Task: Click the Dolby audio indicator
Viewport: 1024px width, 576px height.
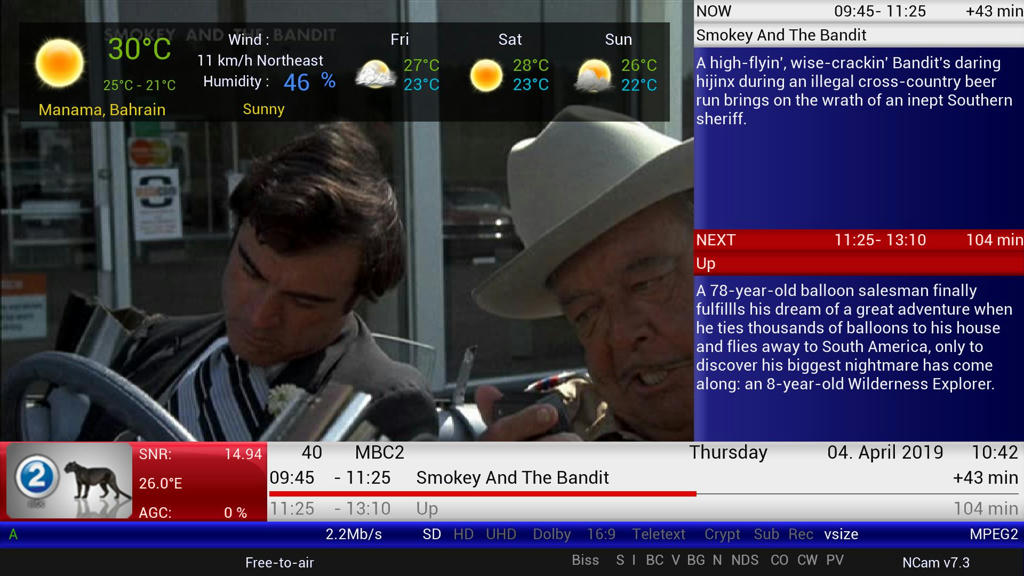Action: coord(552,534)
